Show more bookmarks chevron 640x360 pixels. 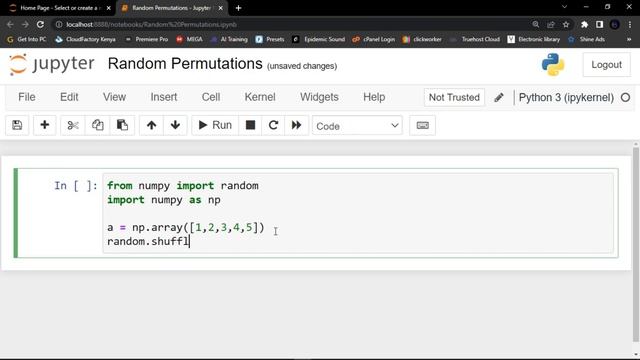[x=629, y=39]
